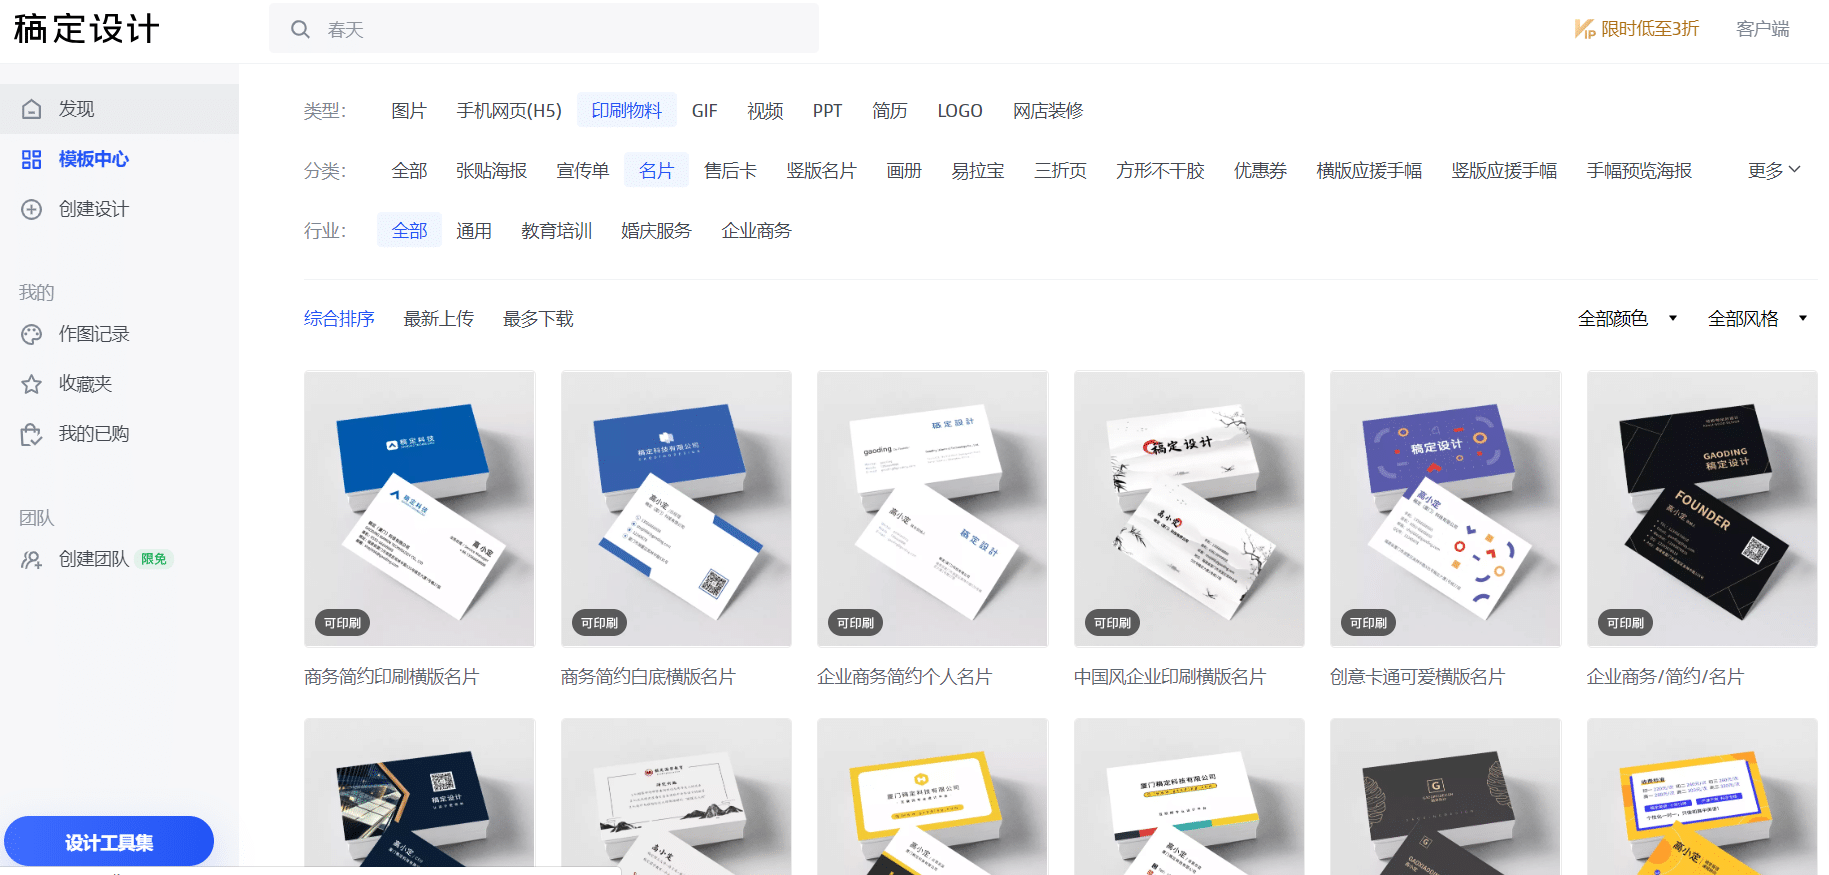Choose the 三折页 category

[1060, 170]
